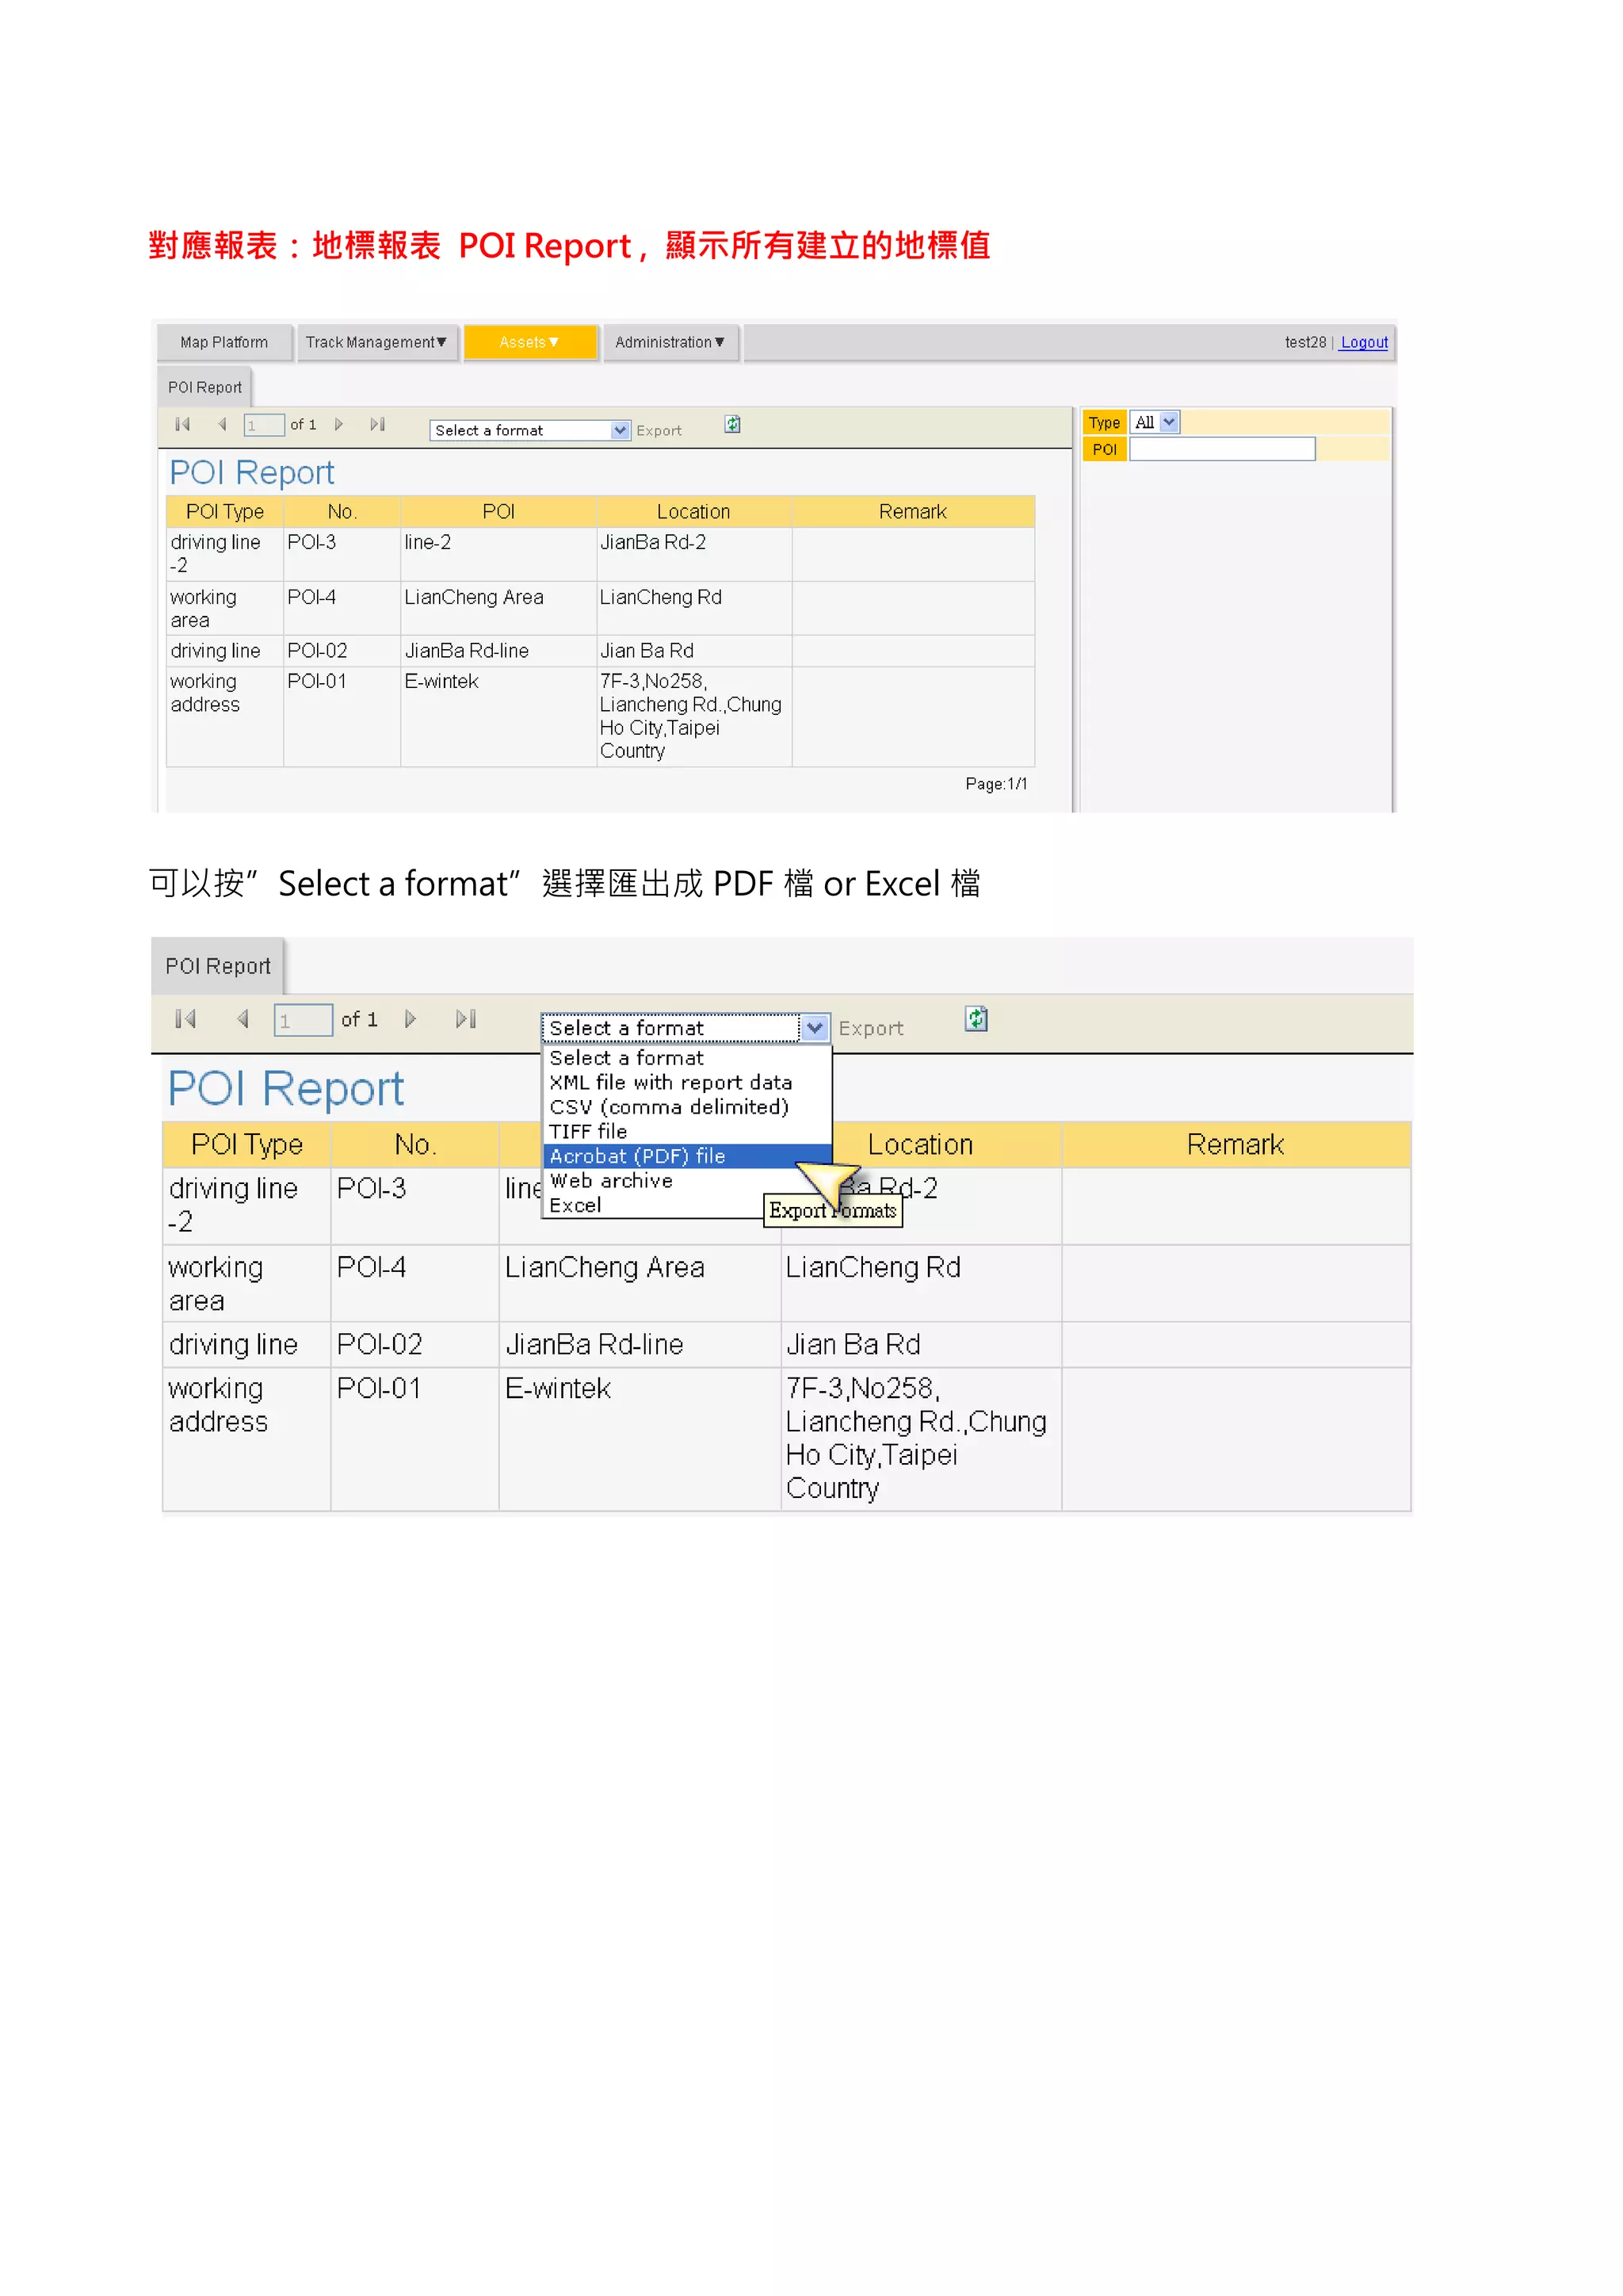The height and width of the screenshot is (2296, 1623).
Task: Expand Track Management menu
Action: [376, 342]
